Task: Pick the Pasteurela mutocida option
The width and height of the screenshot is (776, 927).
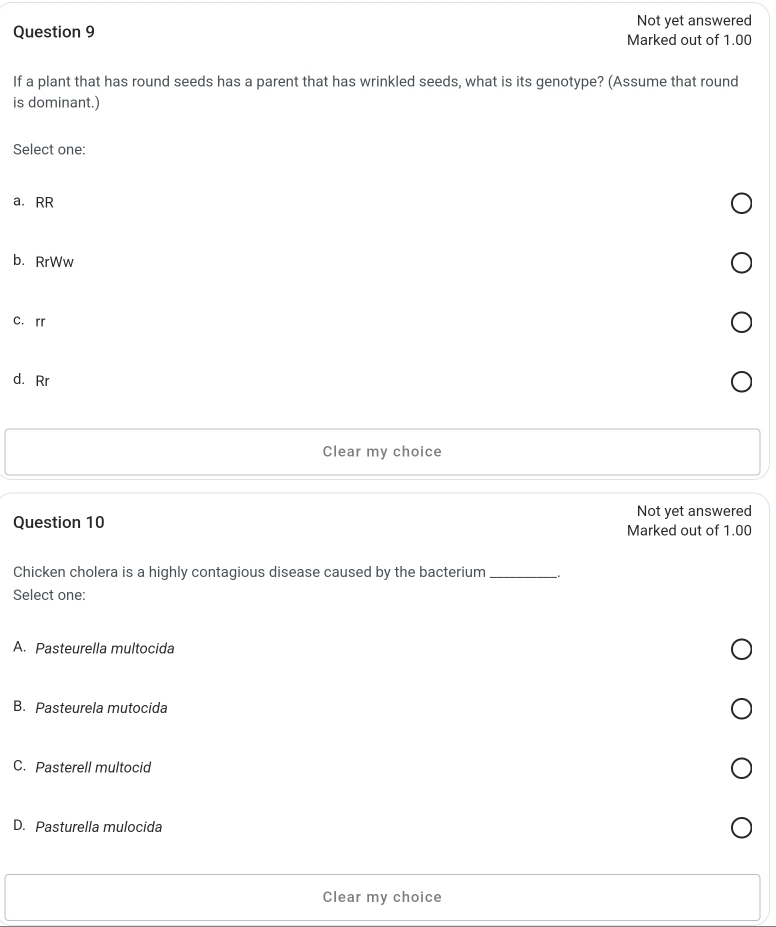Action: [x=741, y=709]
